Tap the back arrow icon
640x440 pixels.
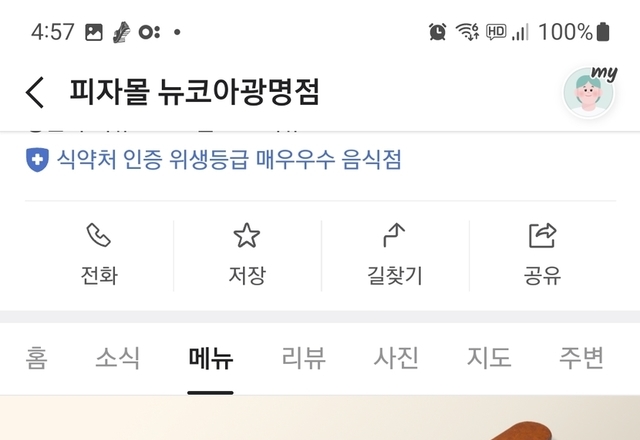34,93
